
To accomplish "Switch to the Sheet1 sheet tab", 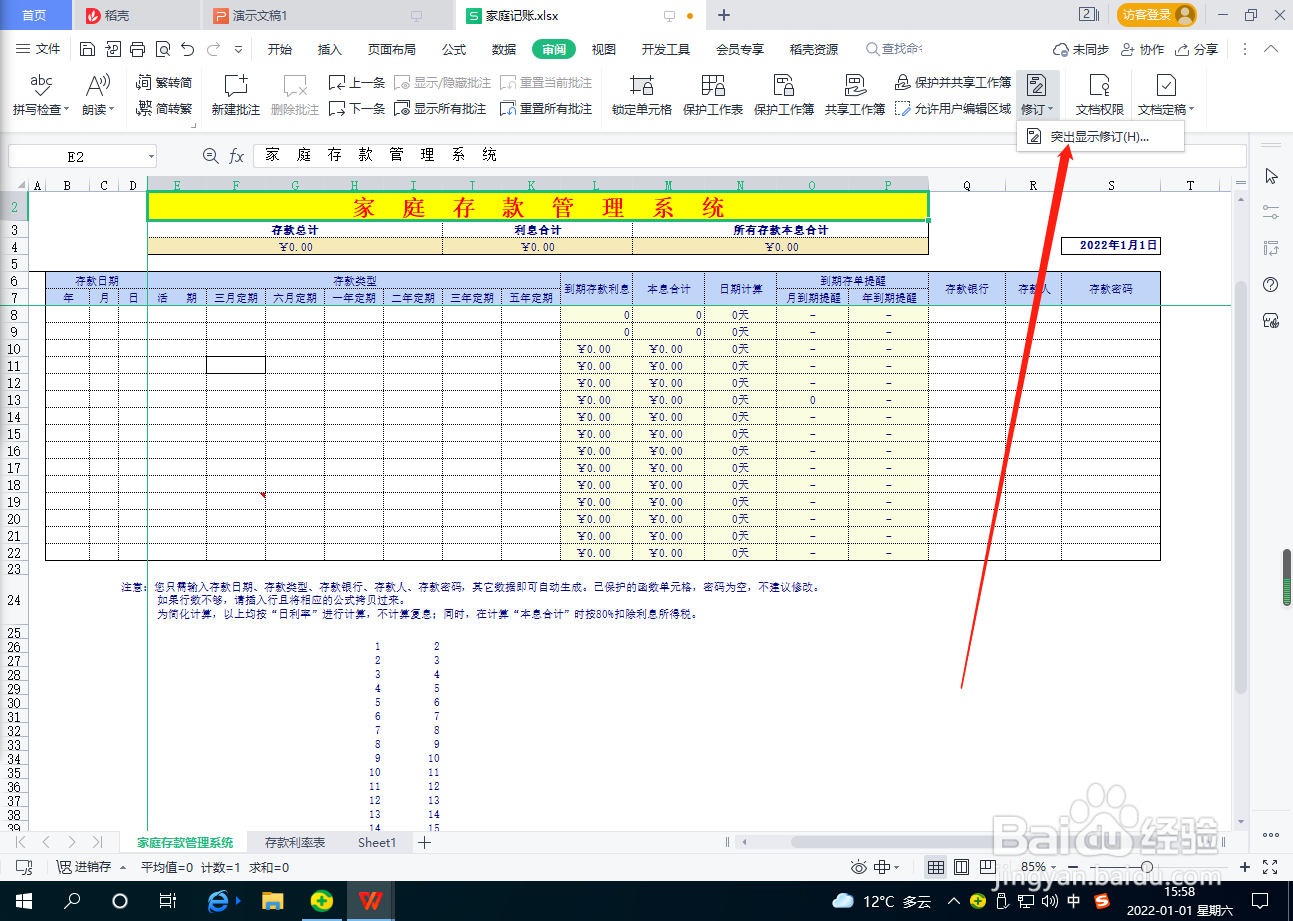I will (x=377, y=843).
